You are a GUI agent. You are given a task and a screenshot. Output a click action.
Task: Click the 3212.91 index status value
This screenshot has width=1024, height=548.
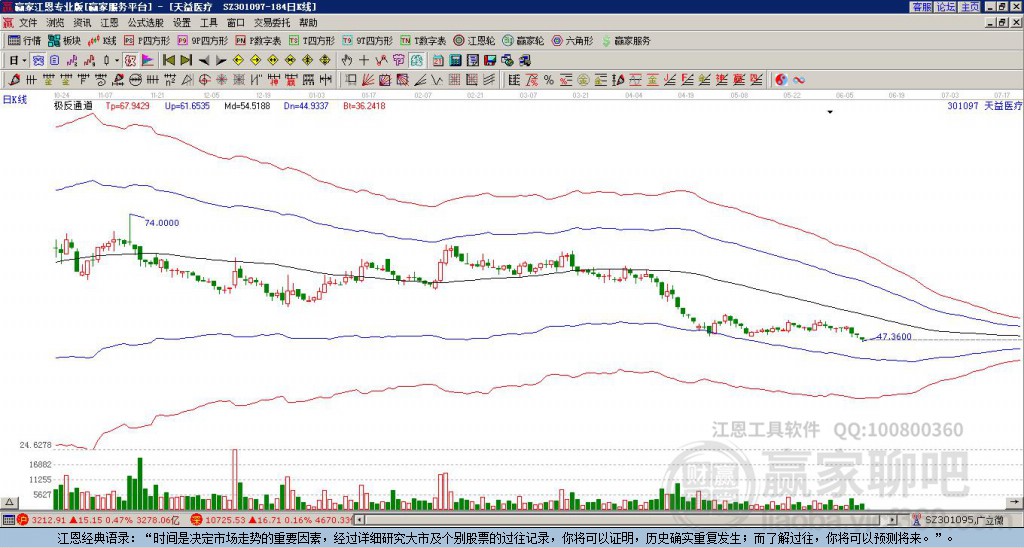click(49, 520)
